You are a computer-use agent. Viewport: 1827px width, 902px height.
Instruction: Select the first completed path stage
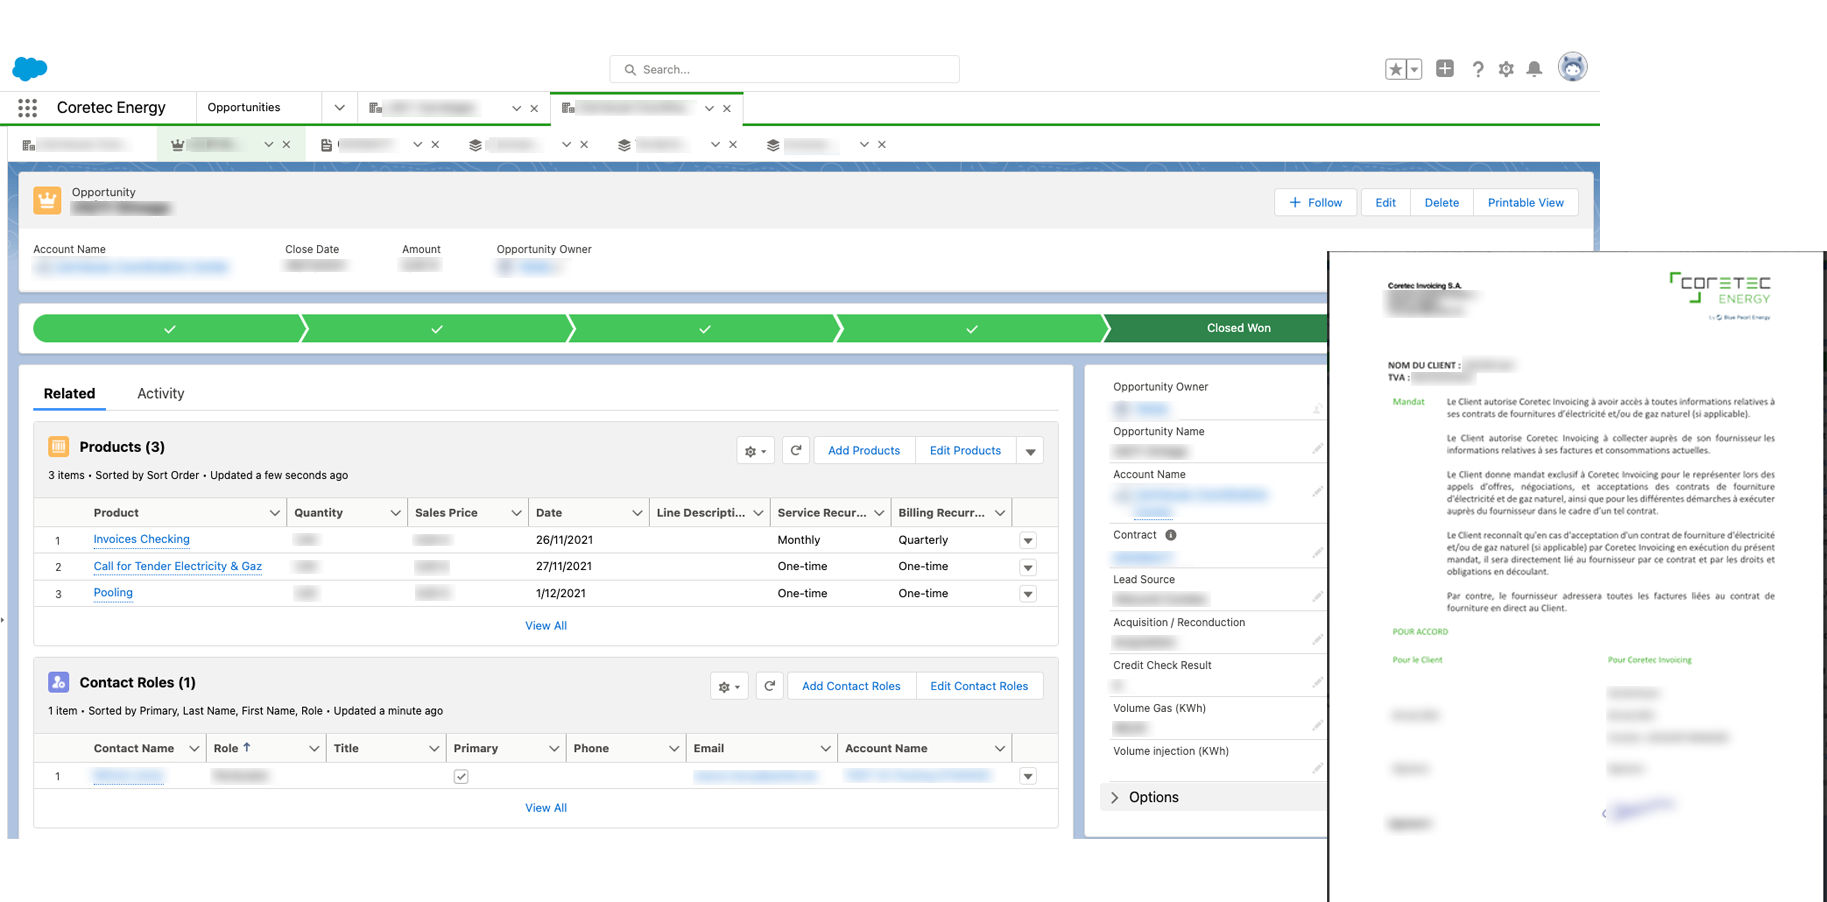pos(168,328)
